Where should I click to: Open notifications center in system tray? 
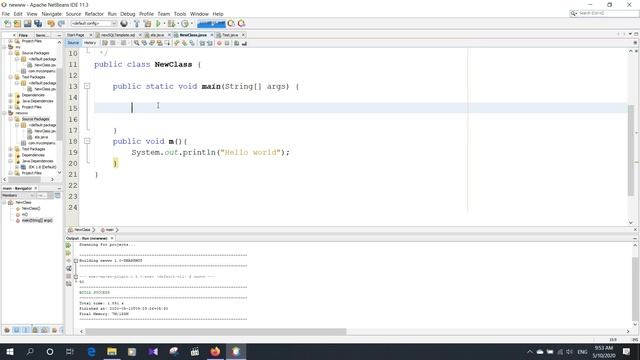pos(627,351)
